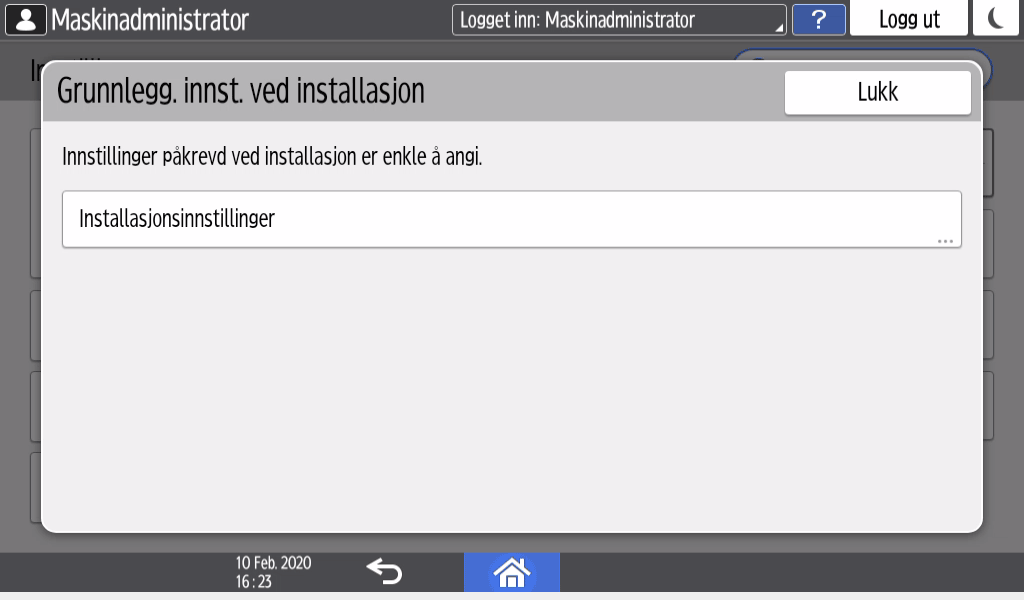
Task: Click the three-dot ellipsis on Installasjonsinnstillinger
Action: 945,241
